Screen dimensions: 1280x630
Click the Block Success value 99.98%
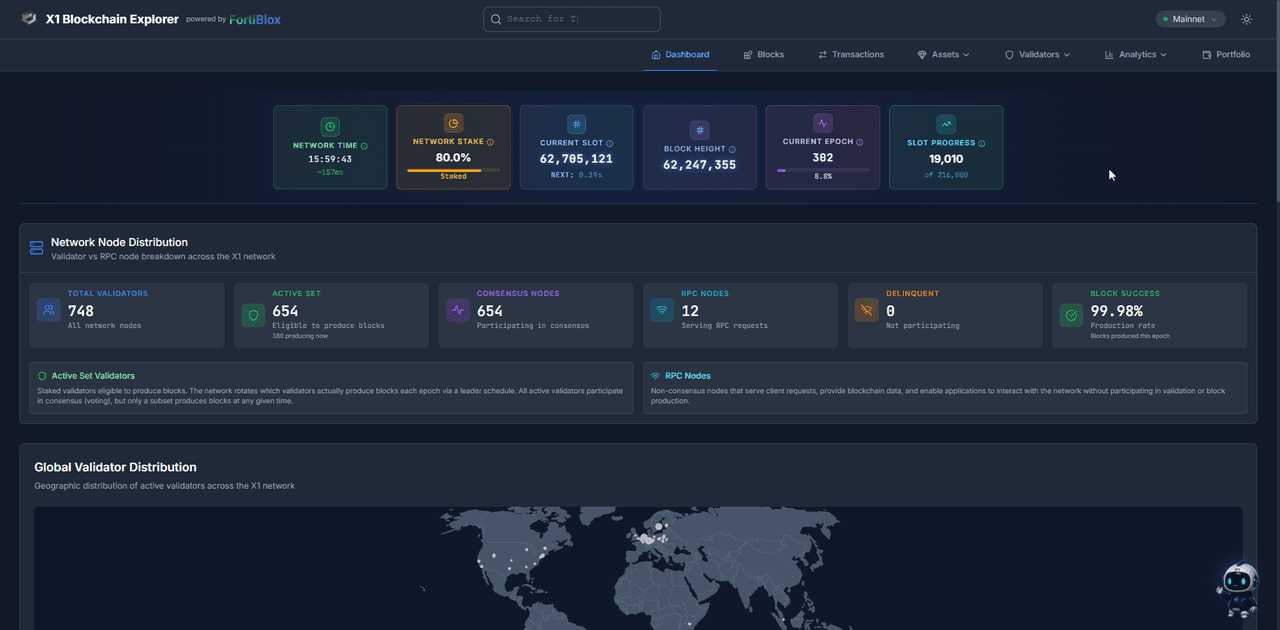click(x=1117, y=311)
